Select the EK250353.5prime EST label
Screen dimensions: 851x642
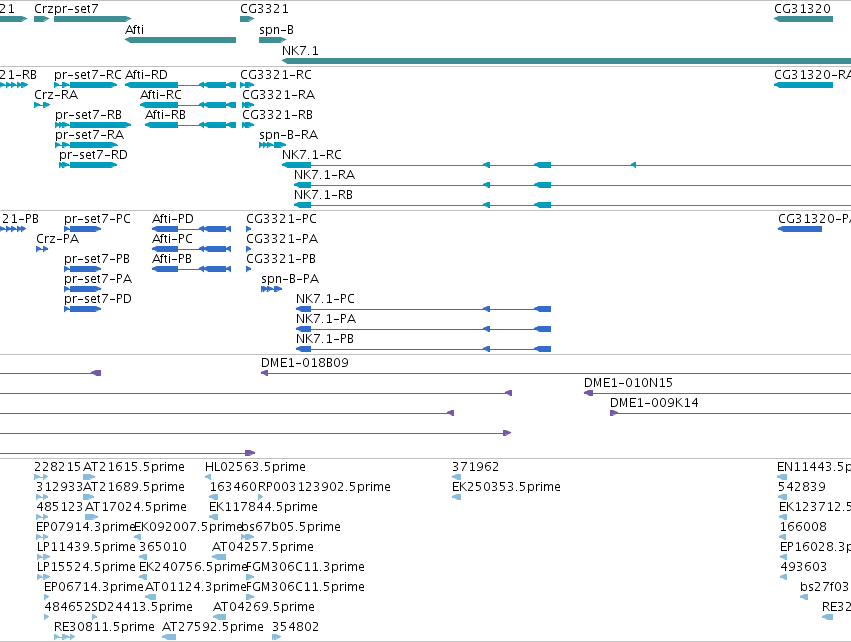[x=506, y=487]
